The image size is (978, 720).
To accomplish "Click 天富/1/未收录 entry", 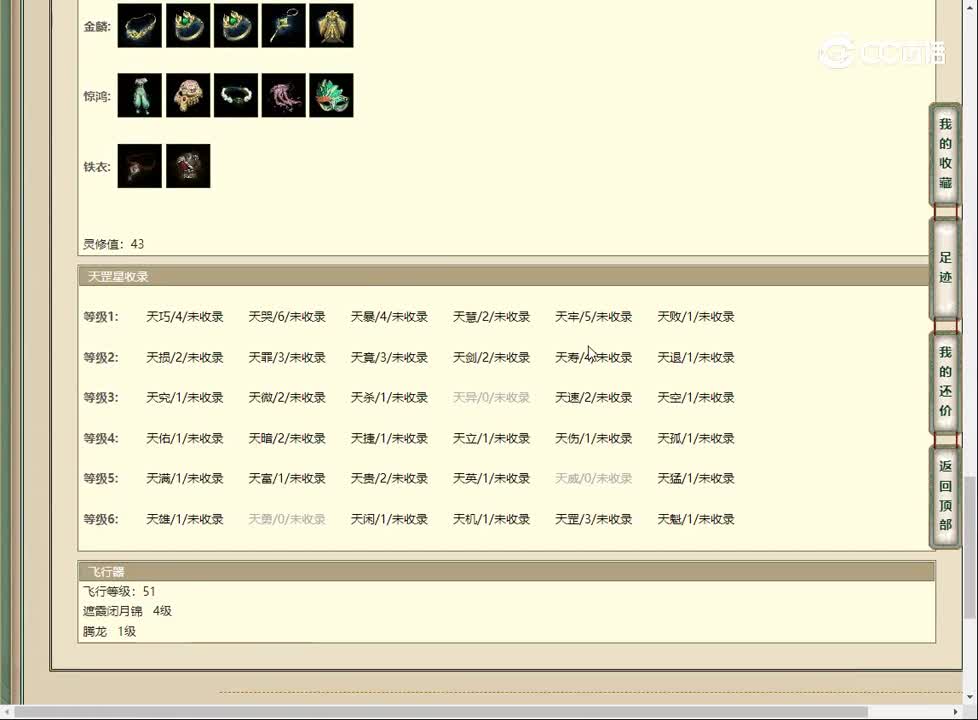I will [x=287, y=479].
